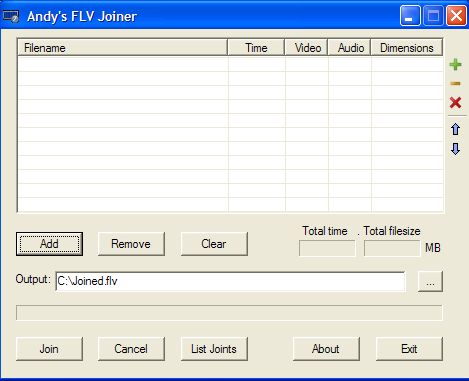This screenshot has height=381, width=469.
Task: Open the List Joints dialog
Action: point(214,349)
